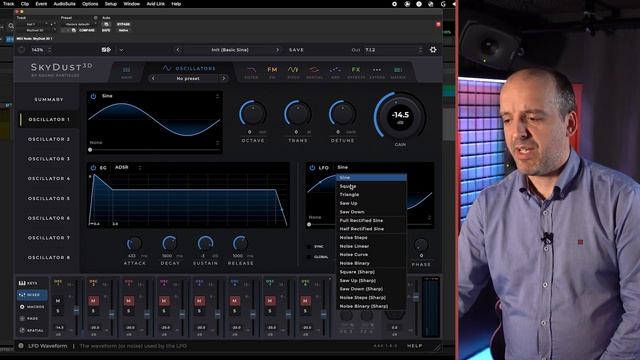Unmute OSC 2 in the mixer

93,301
